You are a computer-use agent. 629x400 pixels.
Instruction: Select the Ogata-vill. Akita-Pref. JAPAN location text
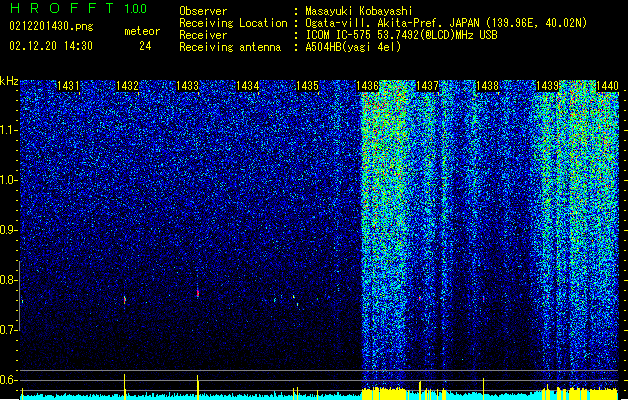tap(446, 23)
